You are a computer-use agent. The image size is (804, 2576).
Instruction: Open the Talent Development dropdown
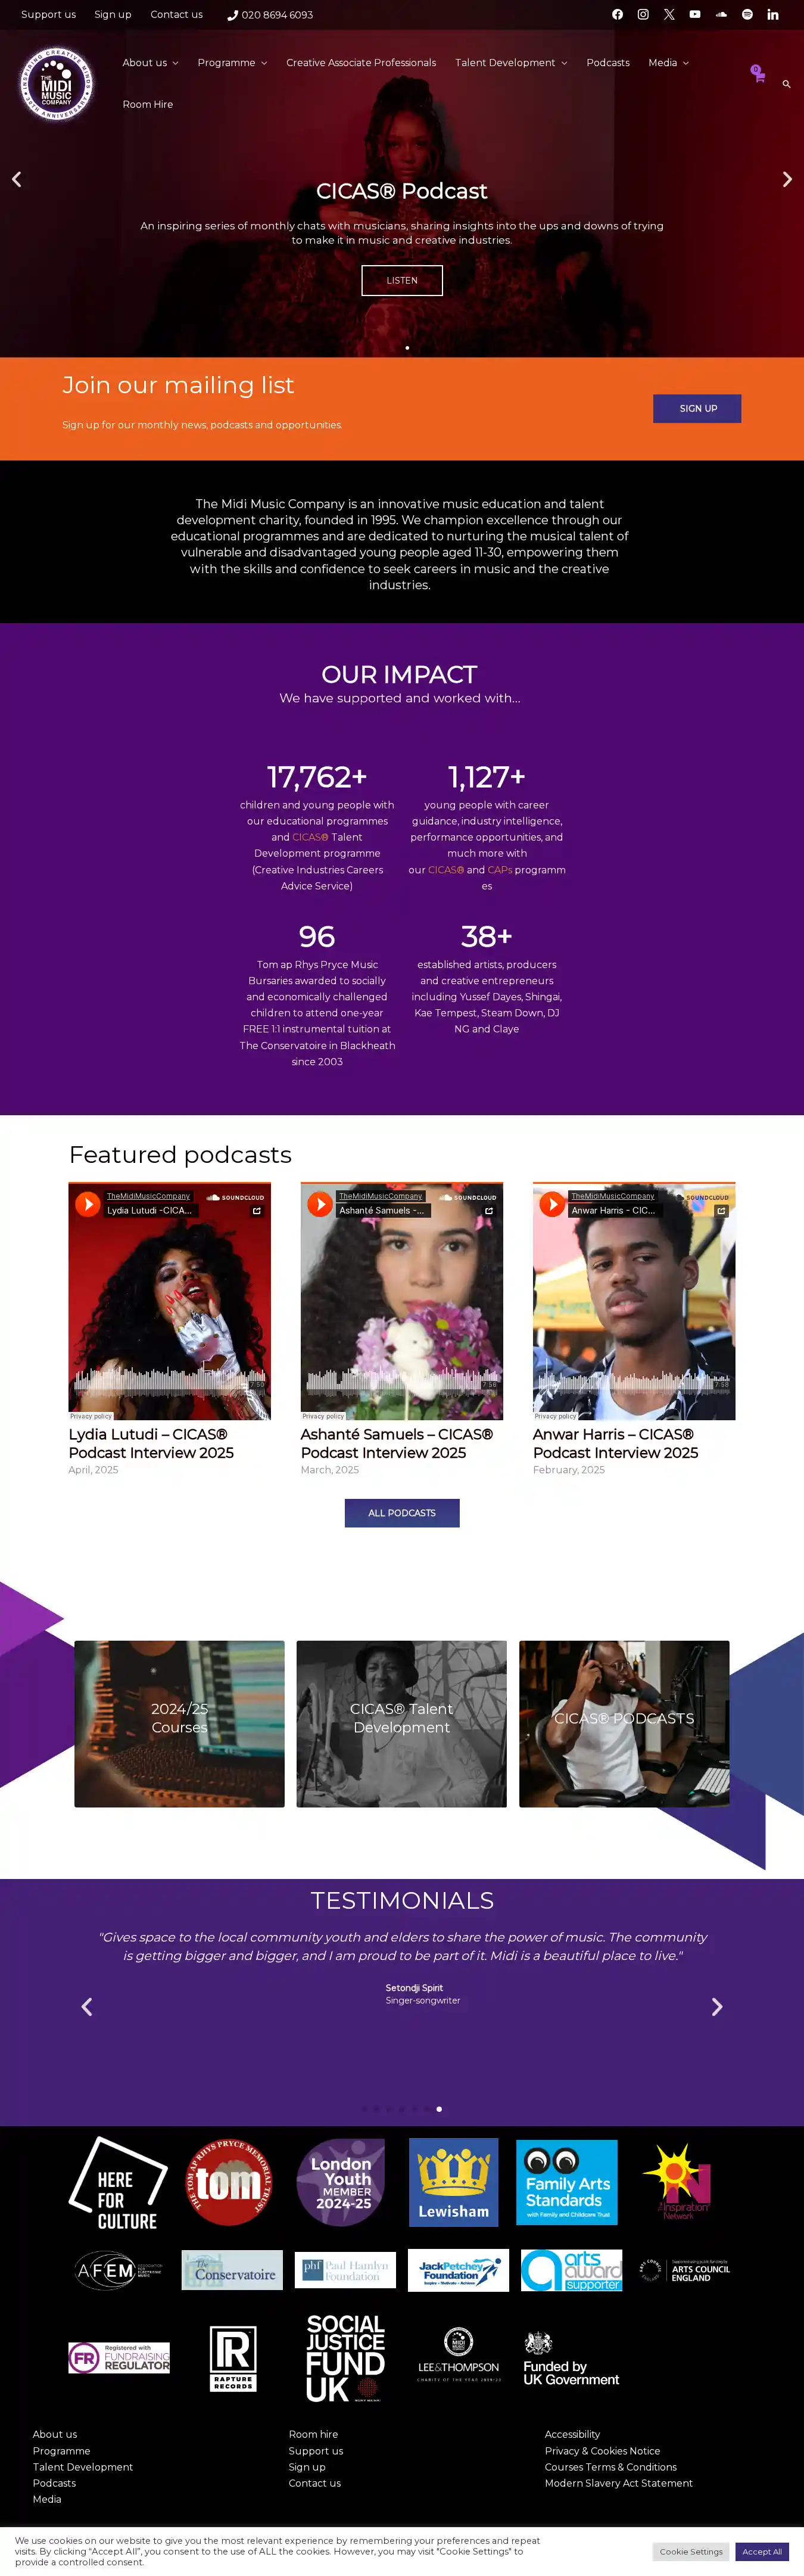[511, 63]
